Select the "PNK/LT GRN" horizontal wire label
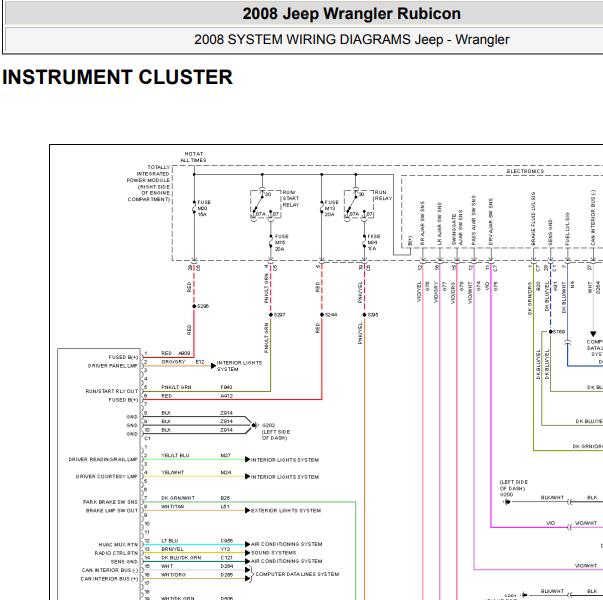This screenshot has width=603, height=600. click(x=176, y=387)
